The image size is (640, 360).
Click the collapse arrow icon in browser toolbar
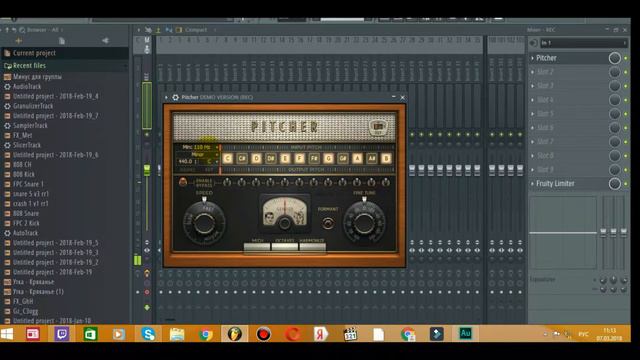[x=105, y=40]
